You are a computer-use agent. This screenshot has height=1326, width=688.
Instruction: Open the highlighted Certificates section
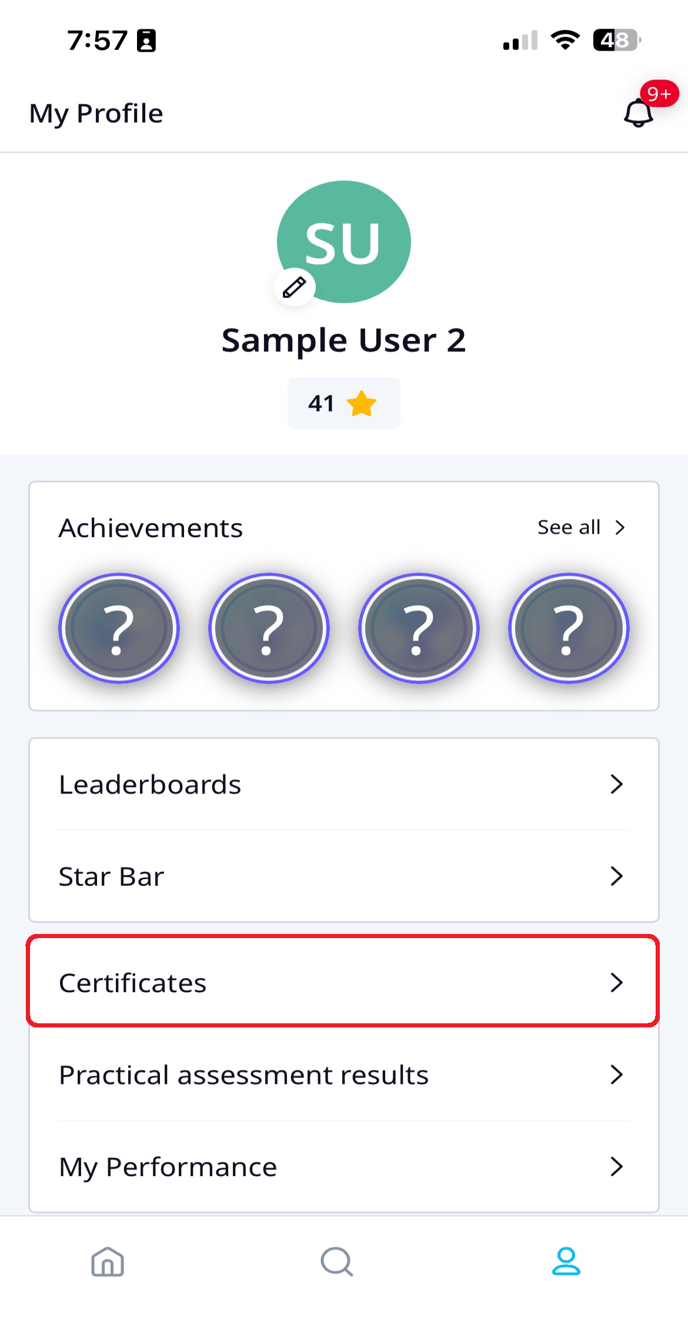pyautogui.click(x=344, y=983)
